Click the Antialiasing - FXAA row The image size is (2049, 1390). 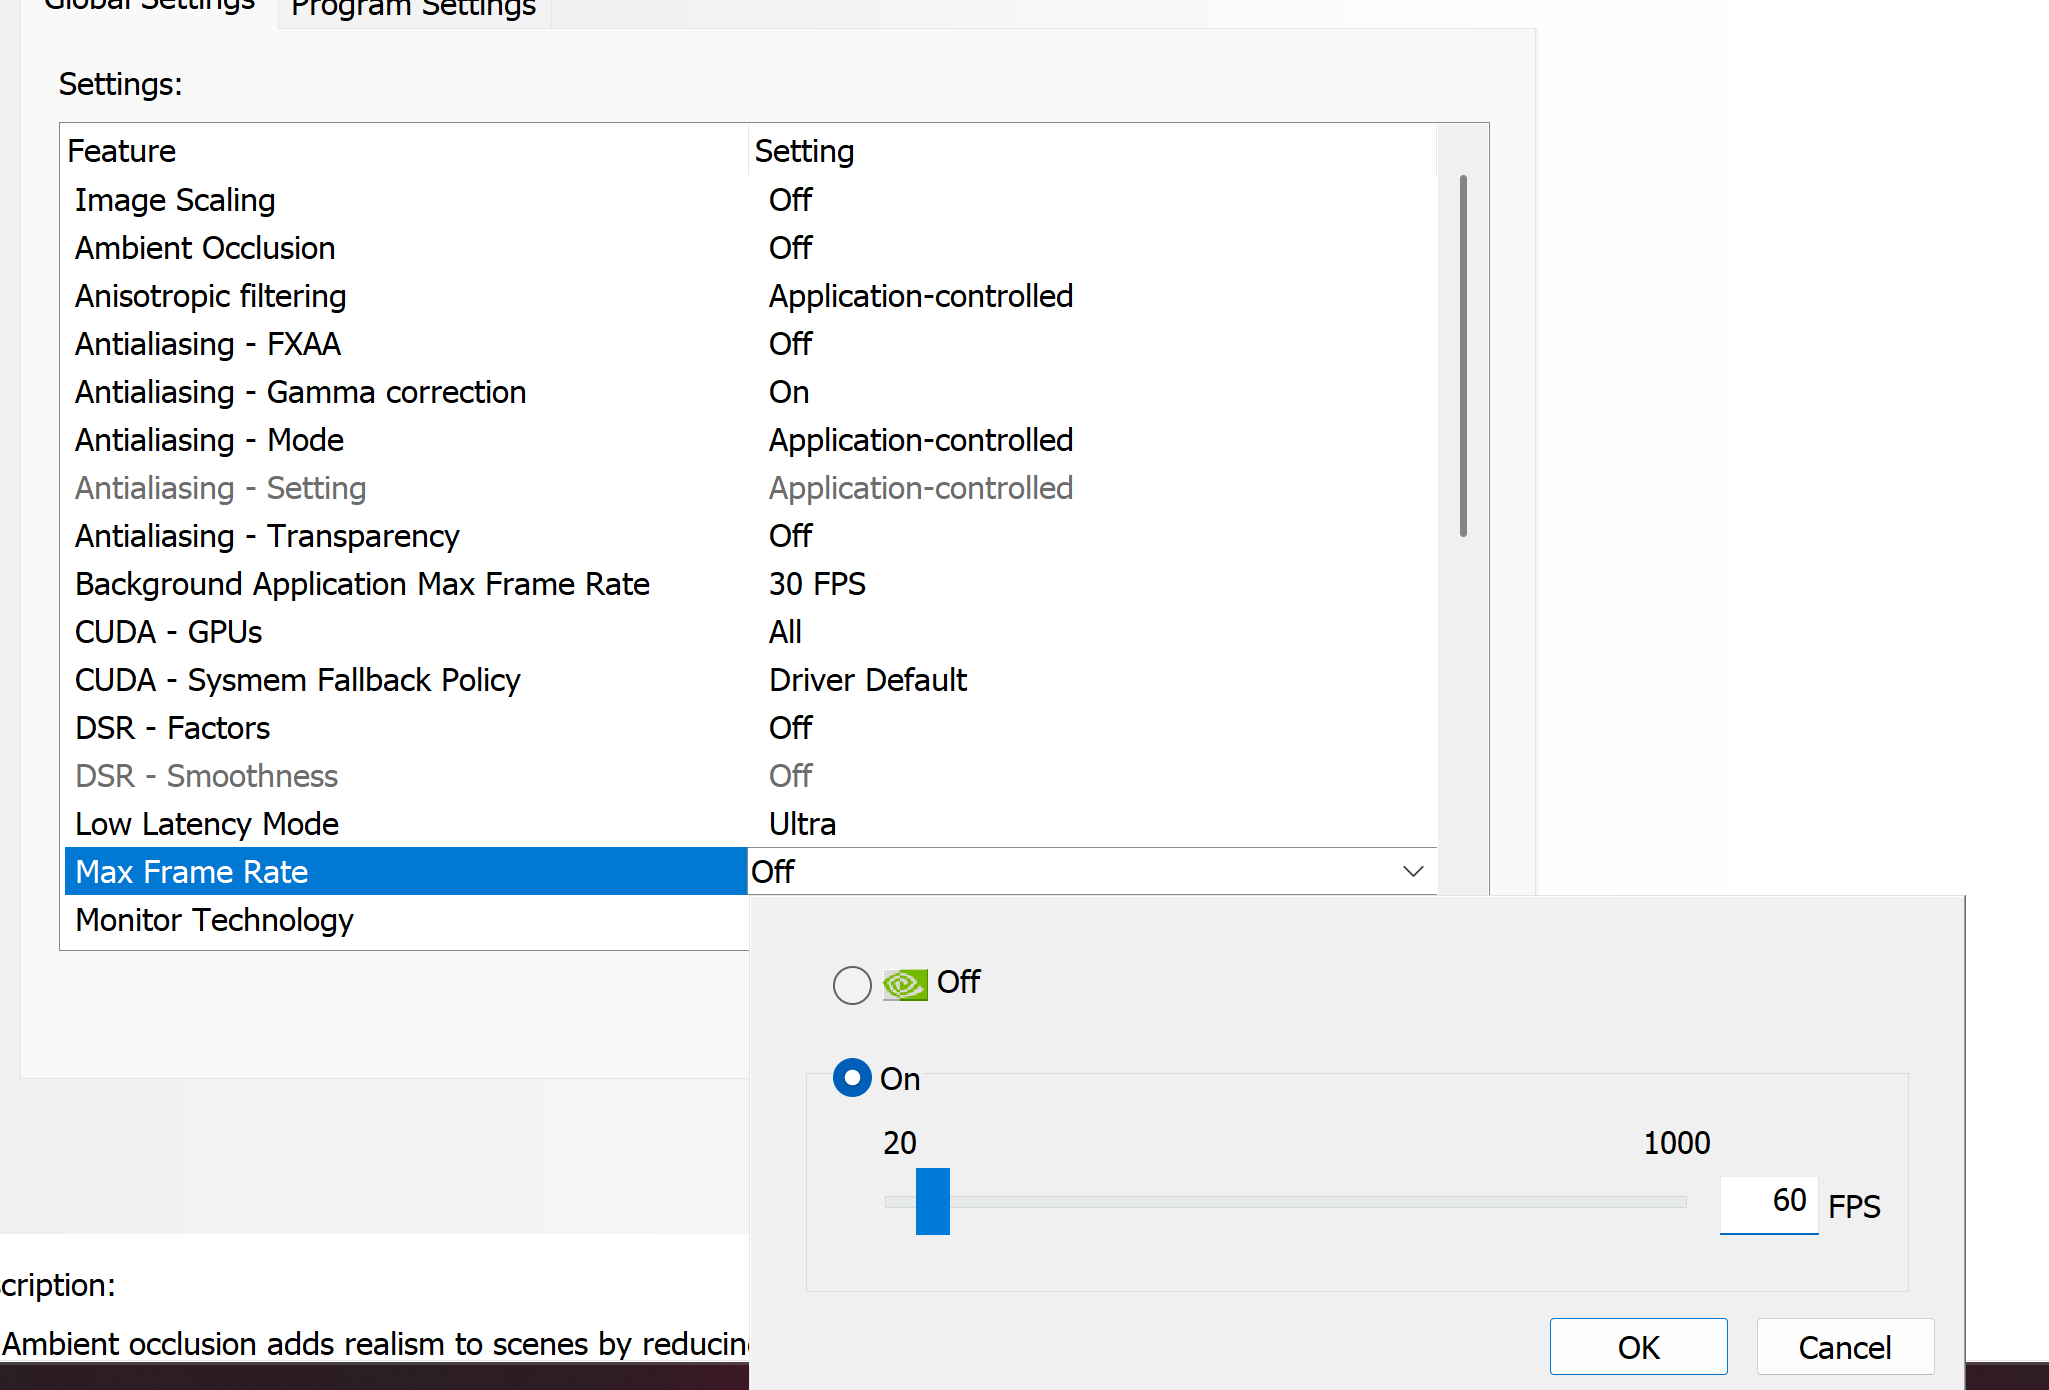(x=208, y=344)
